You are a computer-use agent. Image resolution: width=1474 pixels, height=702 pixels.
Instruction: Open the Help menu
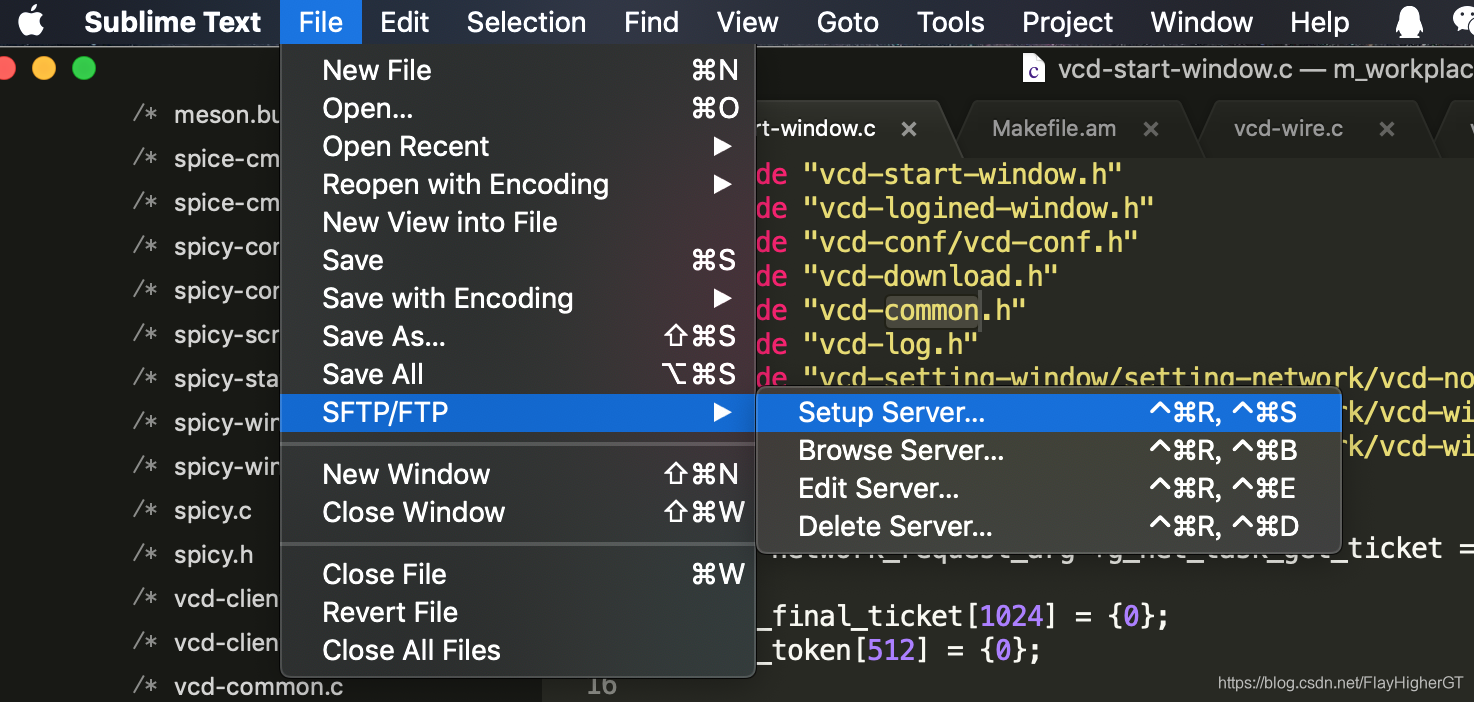(x=1319, y=22)
